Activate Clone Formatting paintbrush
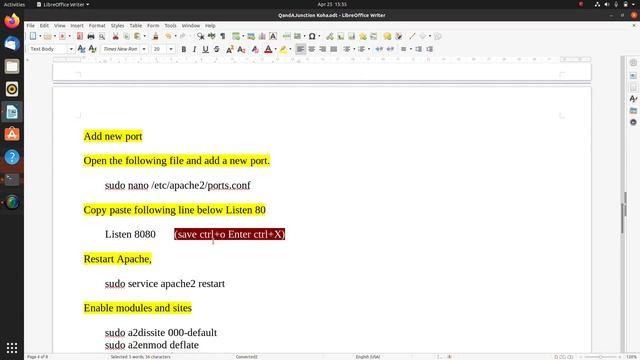640x360 pixels. coord(156,36)
